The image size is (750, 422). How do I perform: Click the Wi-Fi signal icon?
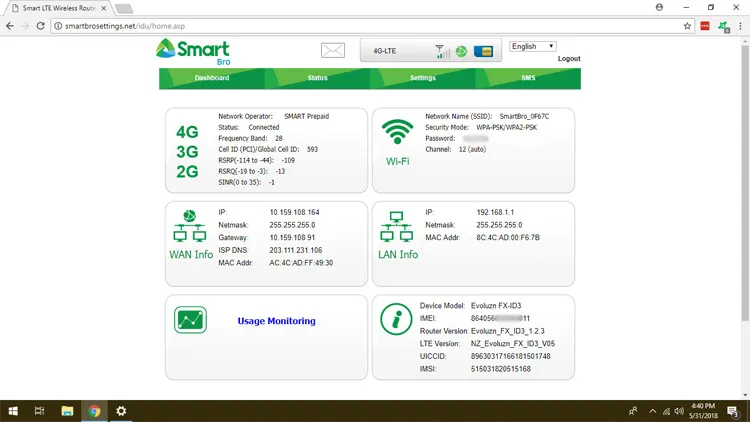coord(397,132)
